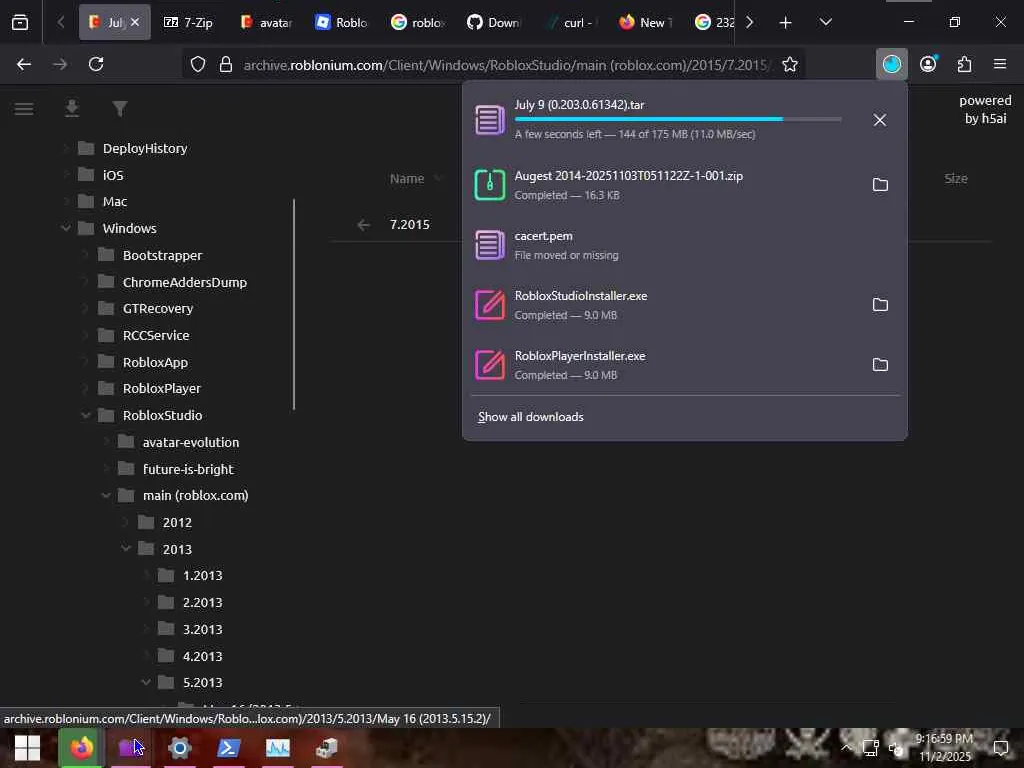
Task: Click the site security padlock icon
Action: pyautogui.click(x=226, y=64)
